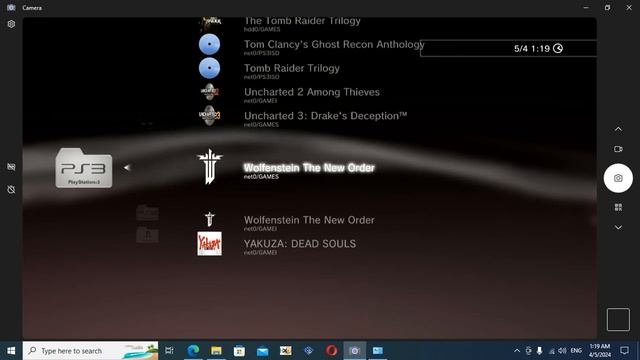Select Tomb Raider Trilogy ISO entry

tap(291, 68)
